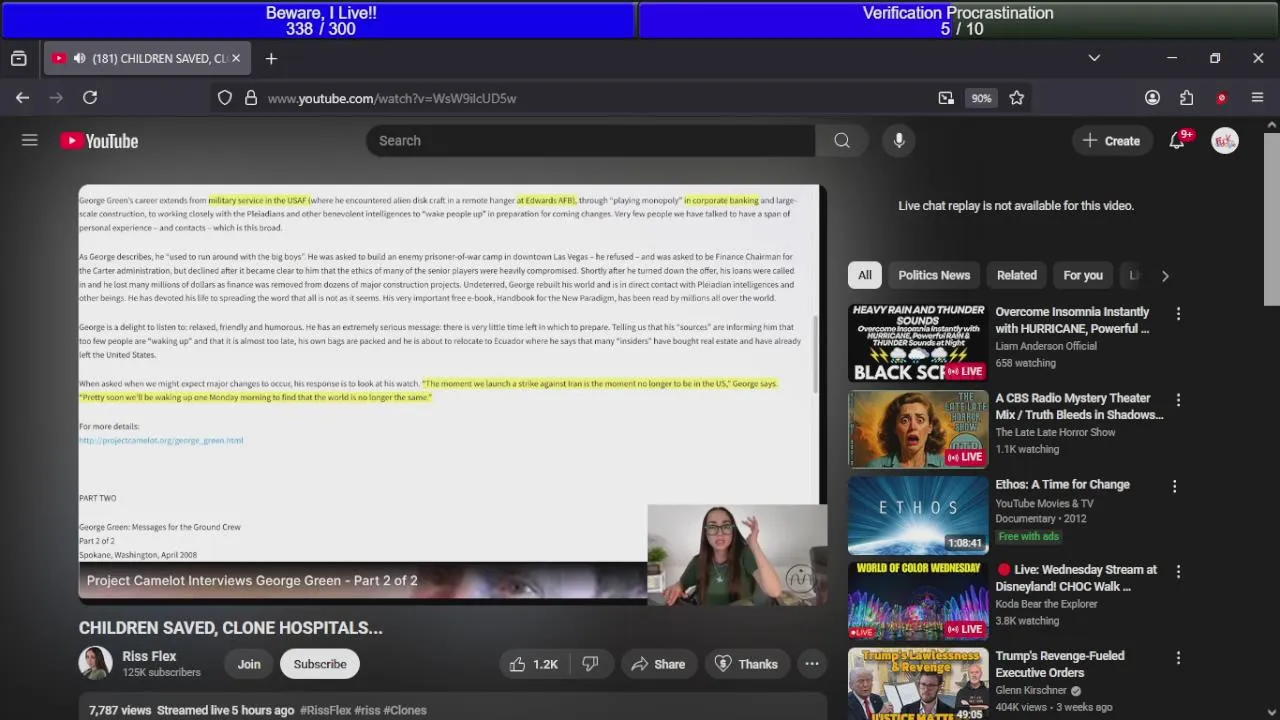The width and height of the screenshot is (1280, 720).
Task: Open Riss Flex channel name link
Action: pyautogui.click(x=149, y=656)
